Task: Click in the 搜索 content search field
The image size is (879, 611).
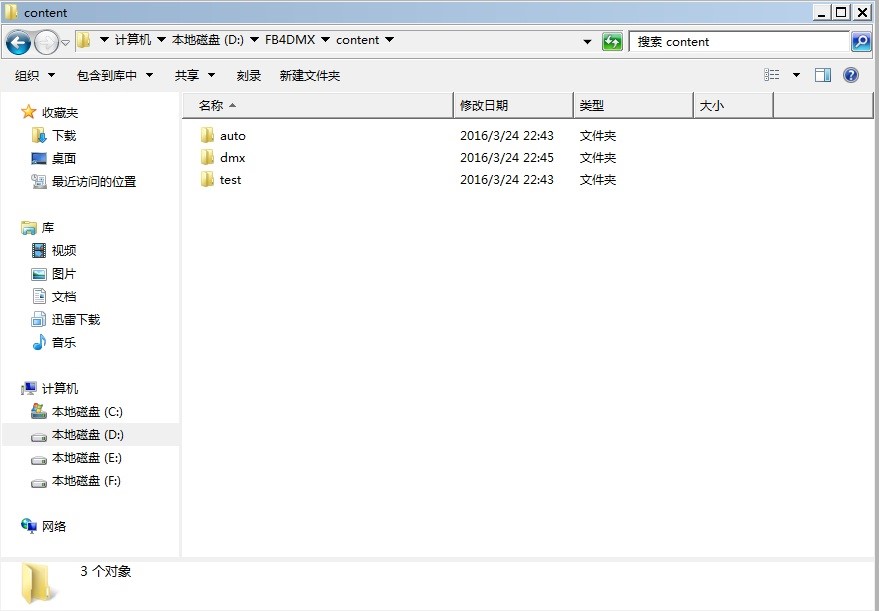Action: (x=740, y=42)
